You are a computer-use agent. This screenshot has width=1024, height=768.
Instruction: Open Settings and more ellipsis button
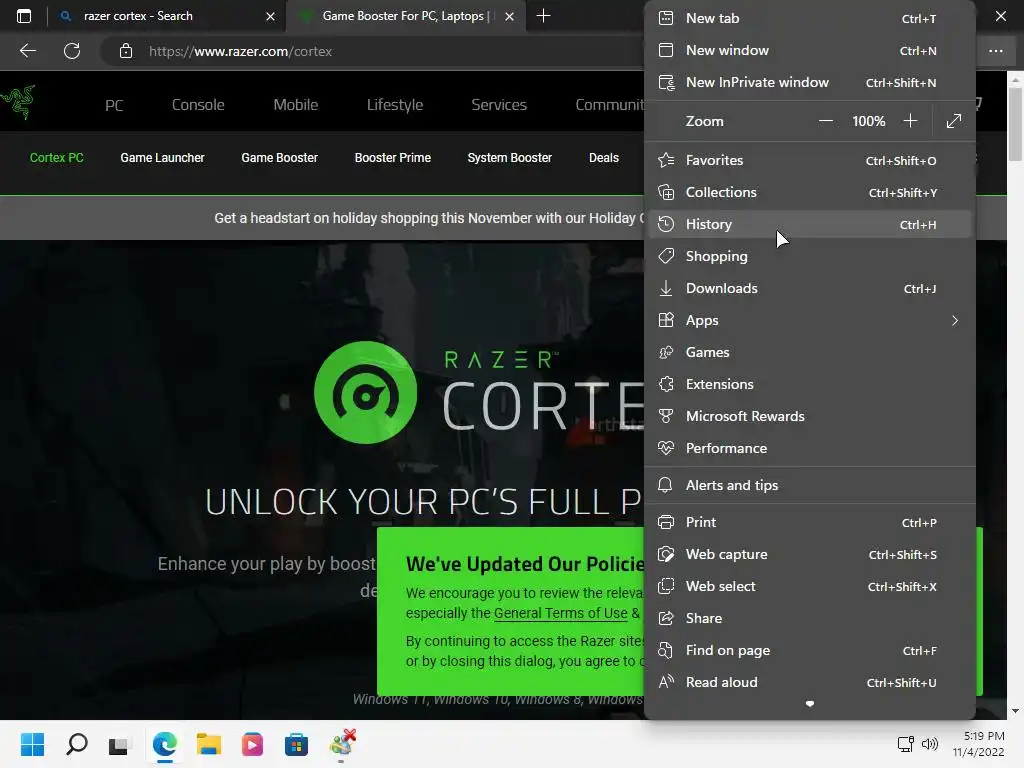[995, 51]
